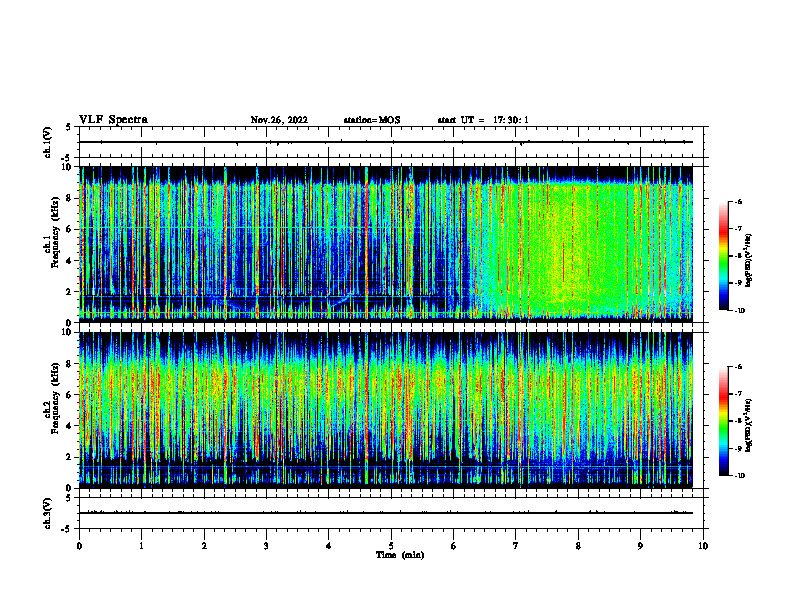Screen dimensions: 792x612
Task: Click the time axis tick label "0"
Action: tap(79, 546)
